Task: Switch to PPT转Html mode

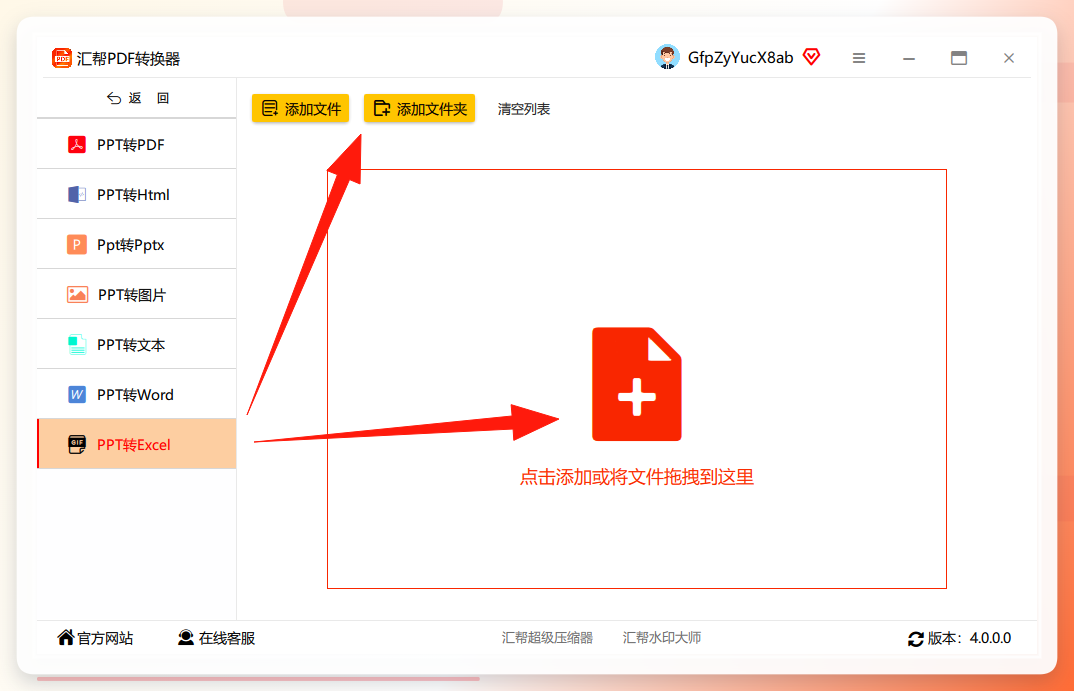Action: [x=136, y=194]
